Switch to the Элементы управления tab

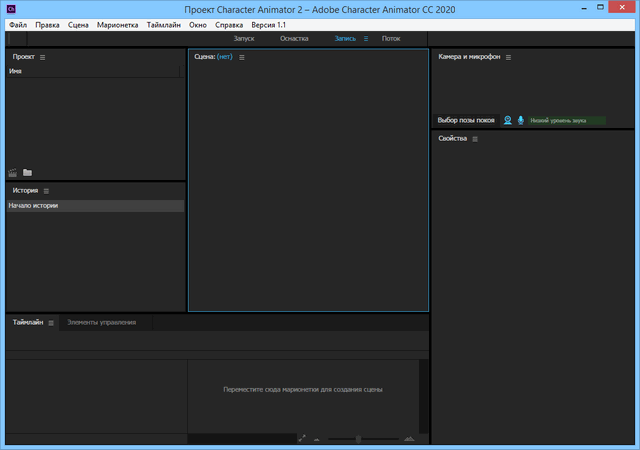pos(101,323)
